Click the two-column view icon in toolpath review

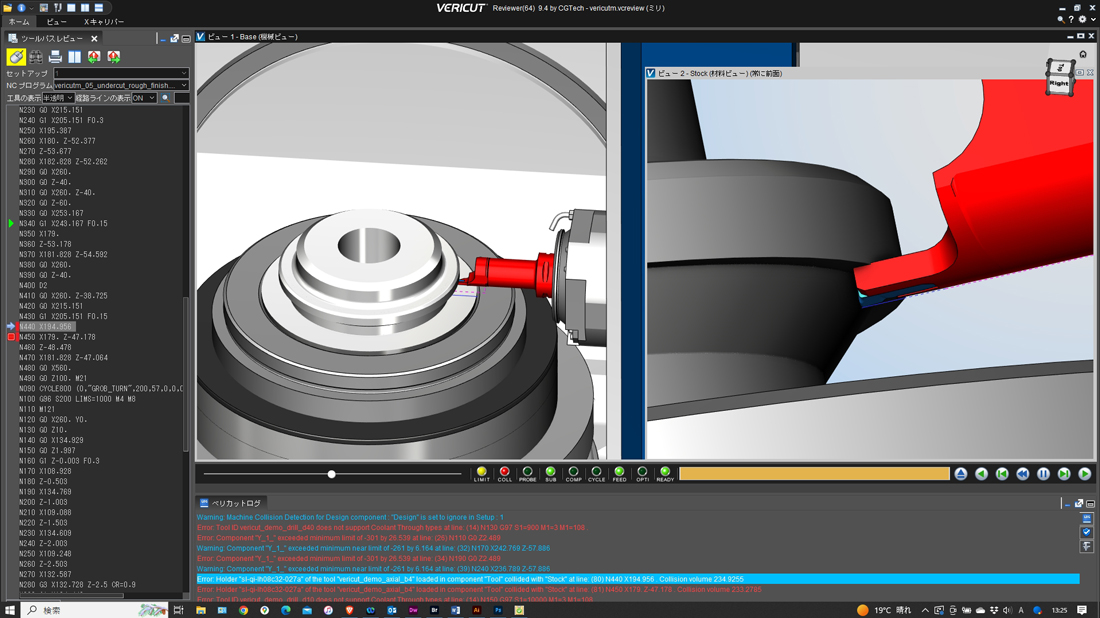click(x=74, y=57)
